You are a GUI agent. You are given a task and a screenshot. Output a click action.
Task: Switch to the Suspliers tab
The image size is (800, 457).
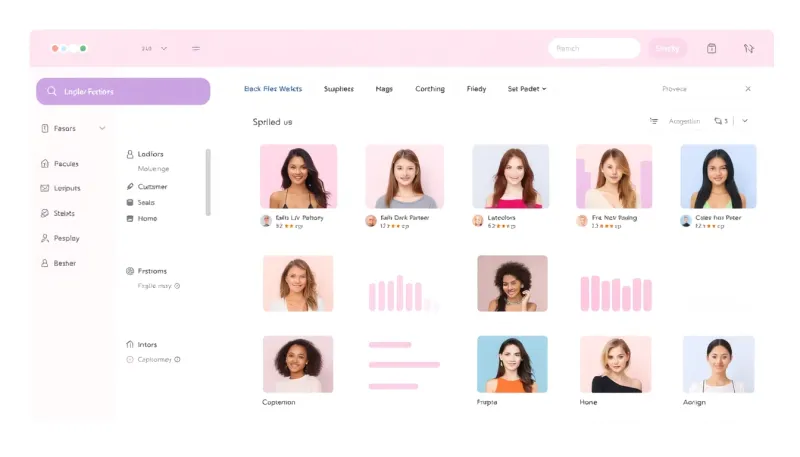(339, 89)
